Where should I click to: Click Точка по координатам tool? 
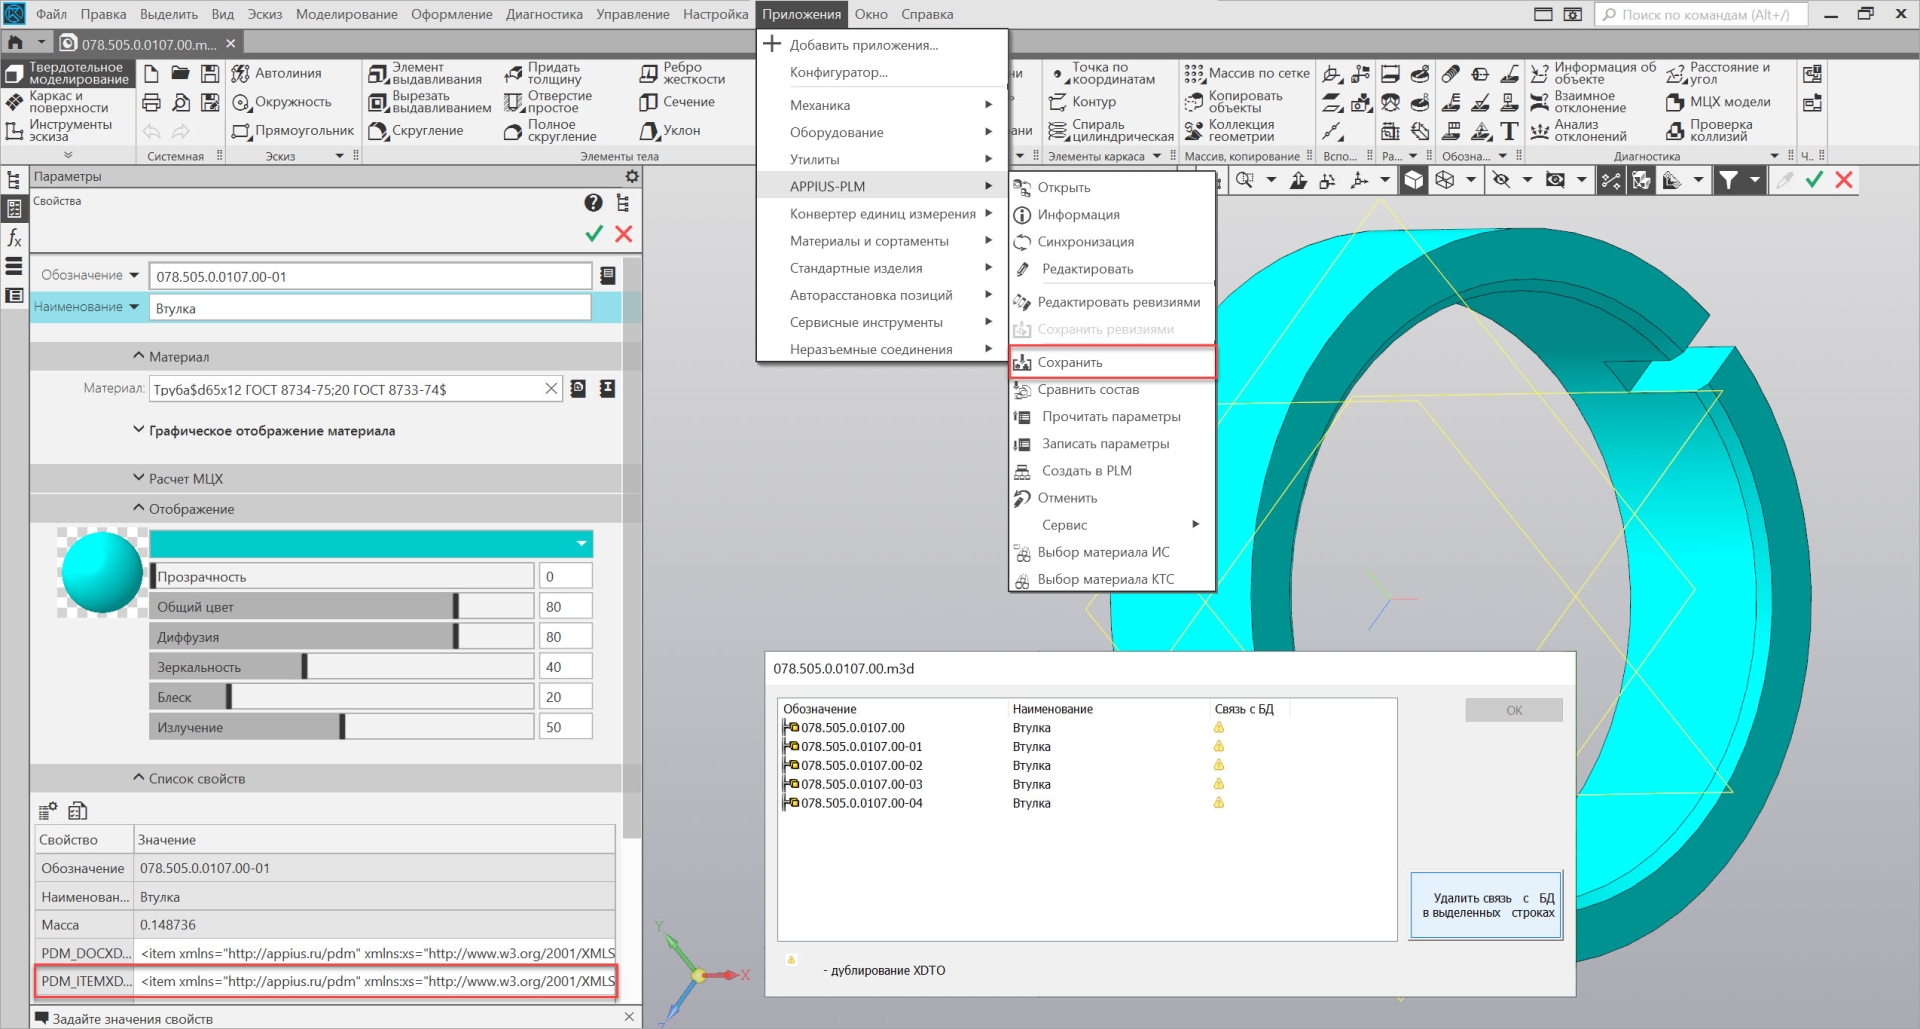pyautogui.click(x=1102, y=73)
